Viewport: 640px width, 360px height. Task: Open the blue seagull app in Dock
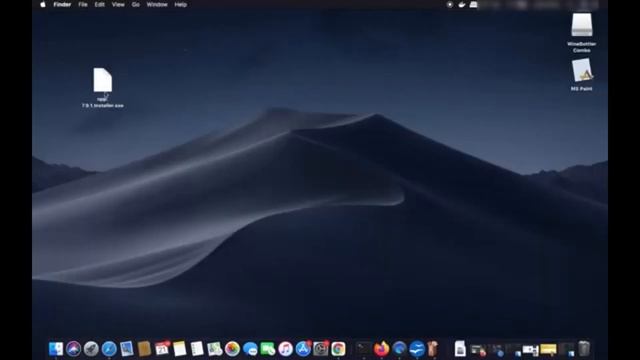click(x=417, y=349)
